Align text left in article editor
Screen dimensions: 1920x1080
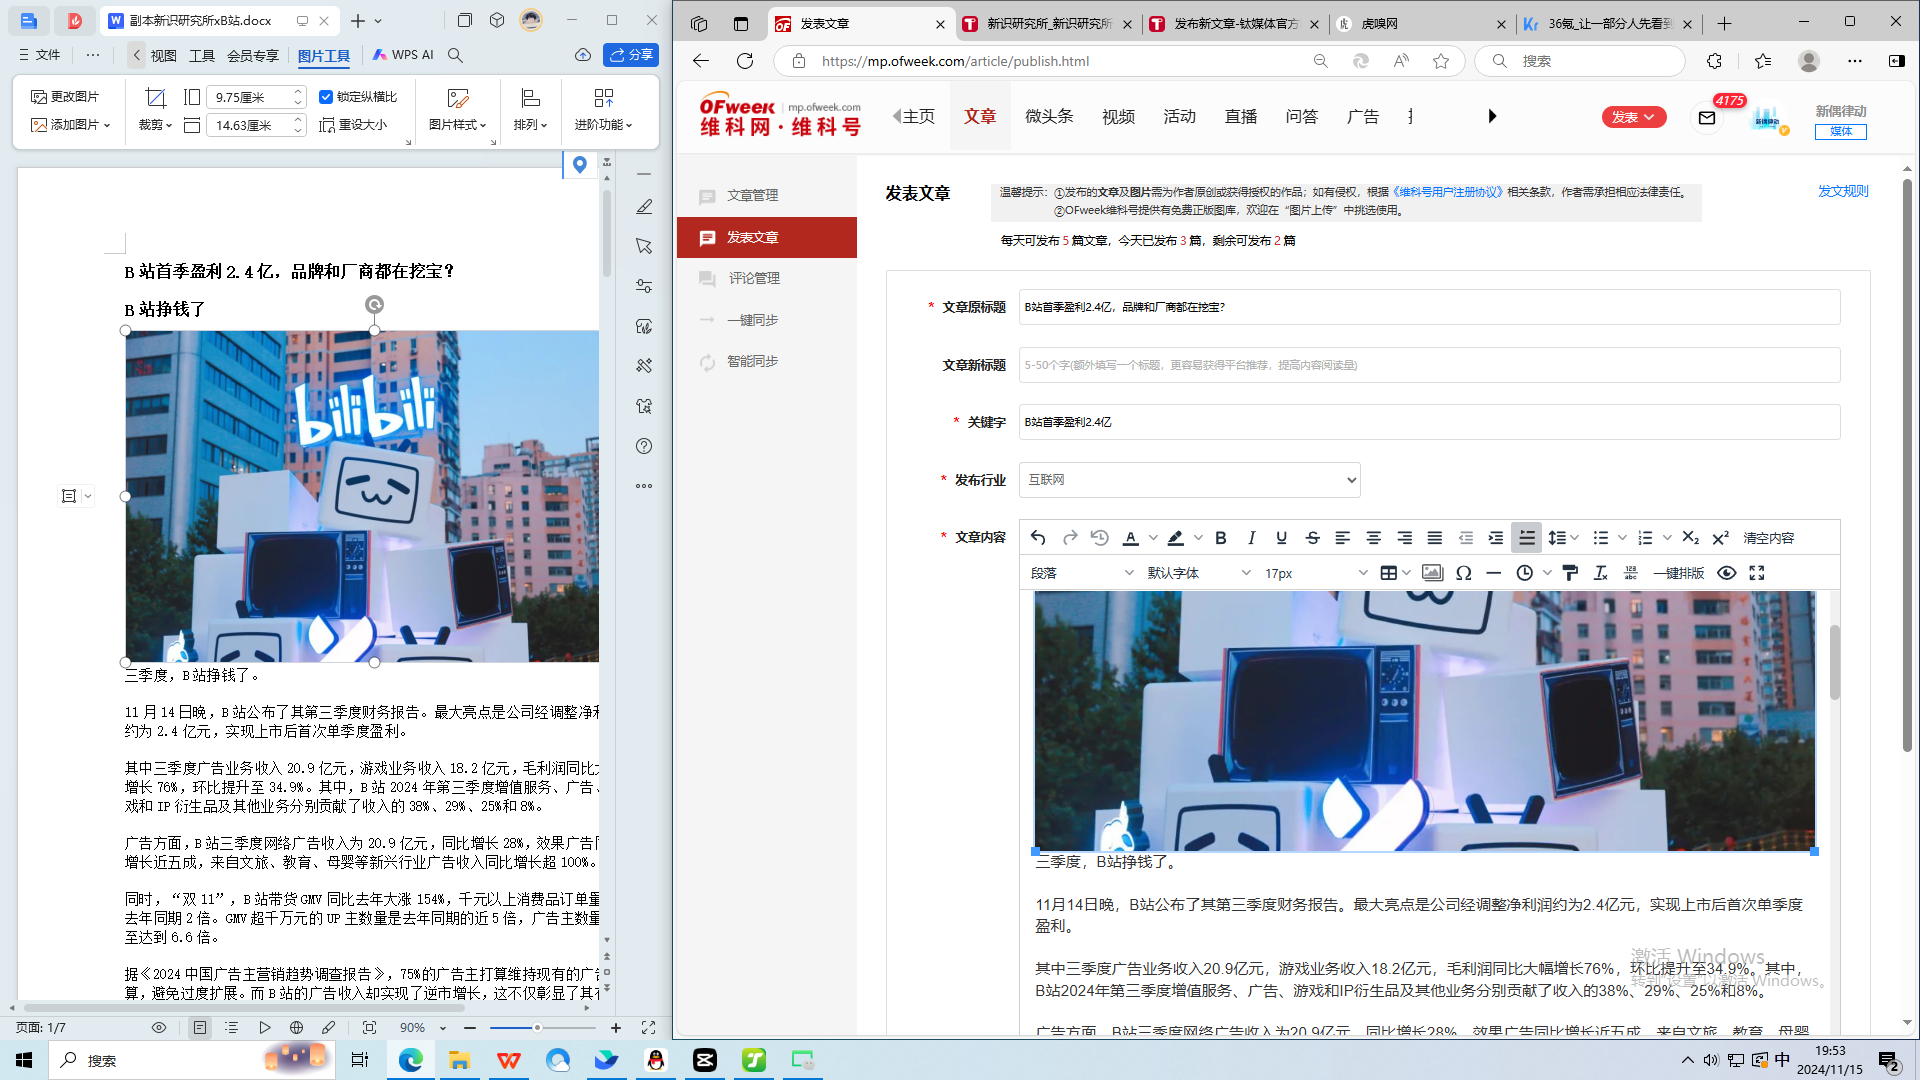tap(1343, 538)
